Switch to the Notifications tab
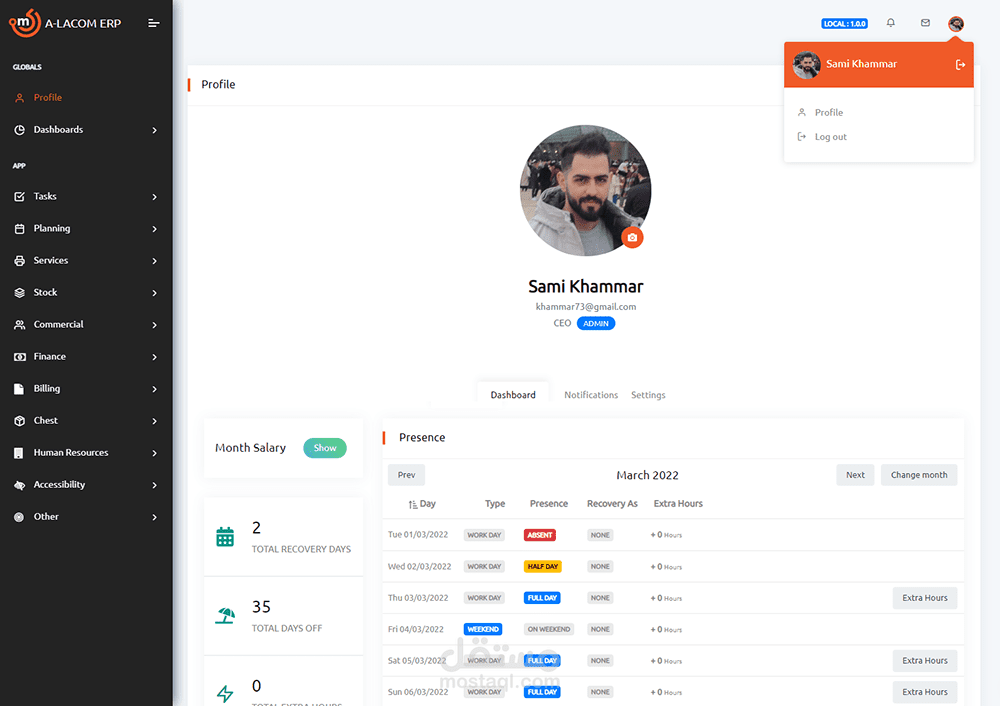The width and height of the screenshot is (1000, 706). 591,395
